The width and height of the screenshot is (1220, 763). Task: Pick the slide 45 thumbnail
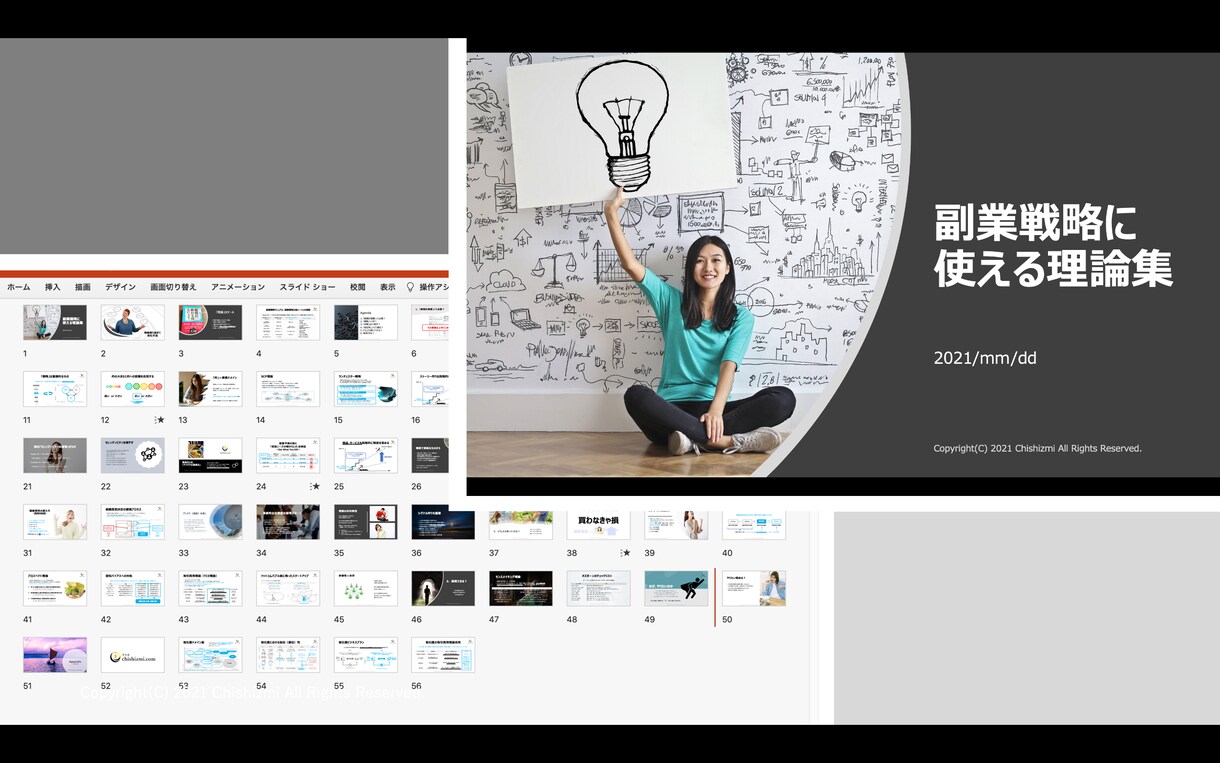point(366,588)
